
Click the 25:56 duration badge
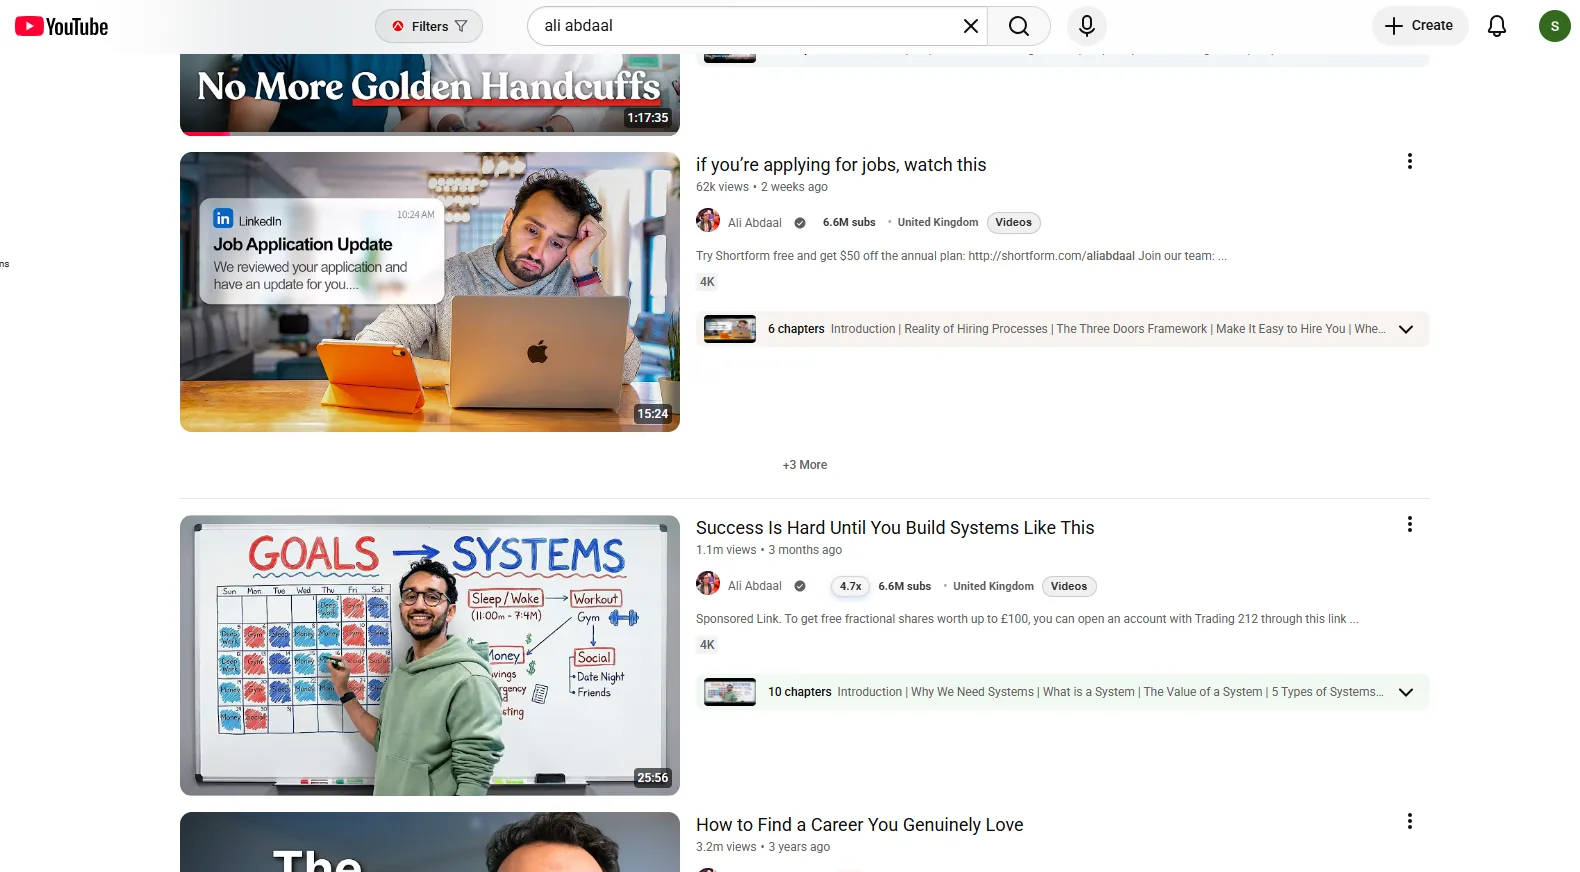[653, 778]
